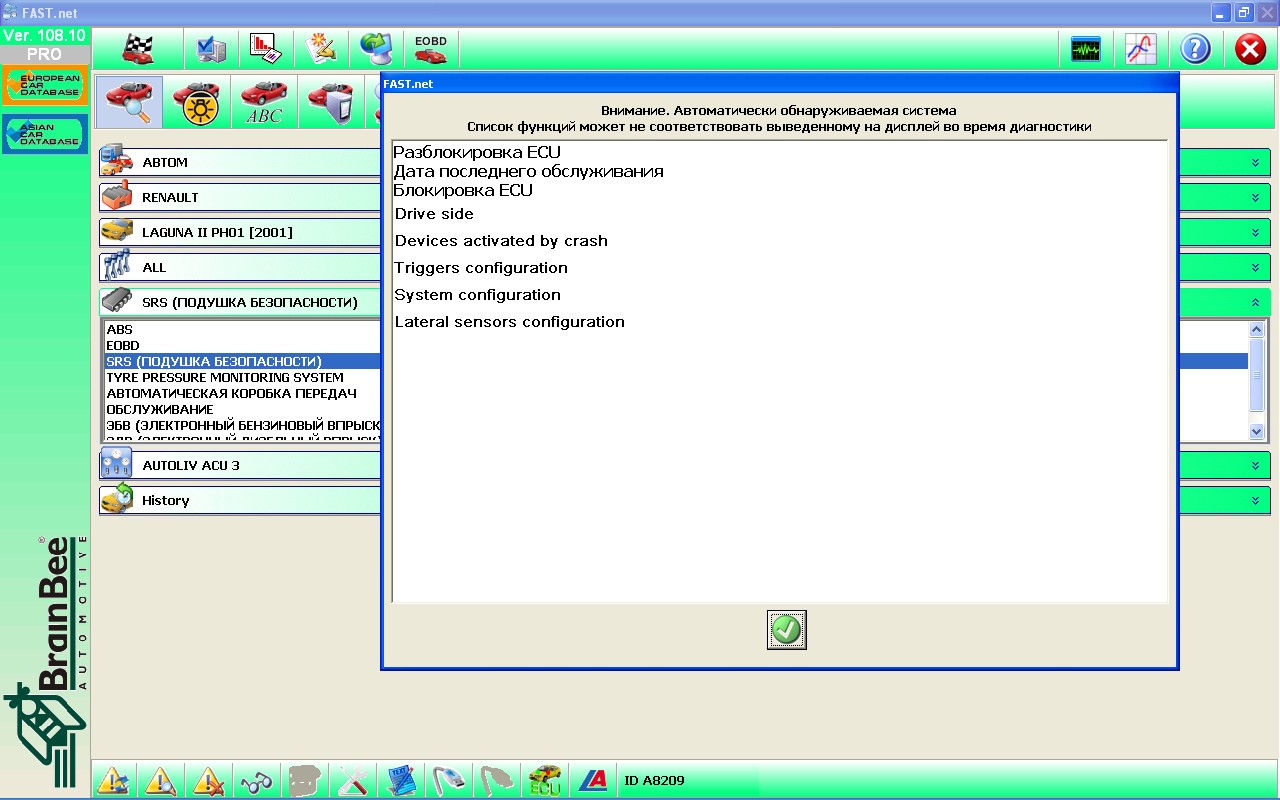Click the red X exit icon

tap(1250, 49)
